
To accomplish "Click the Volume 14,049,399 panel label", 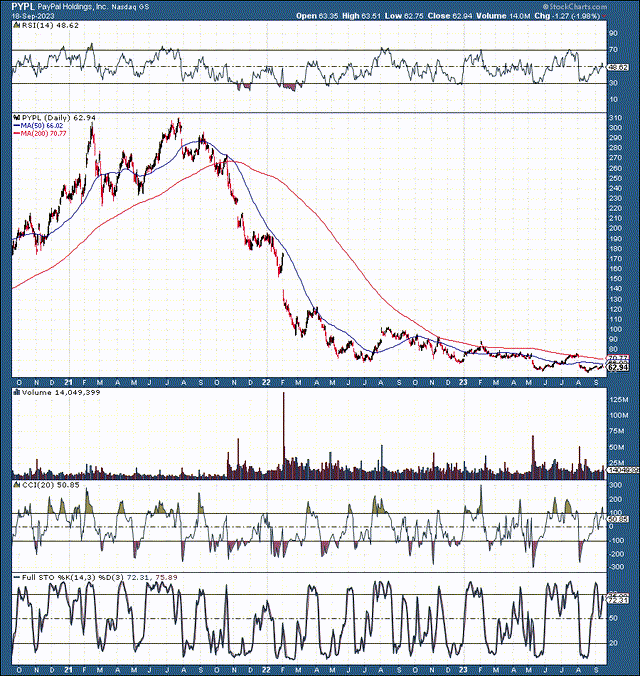I will coord(61,392).
